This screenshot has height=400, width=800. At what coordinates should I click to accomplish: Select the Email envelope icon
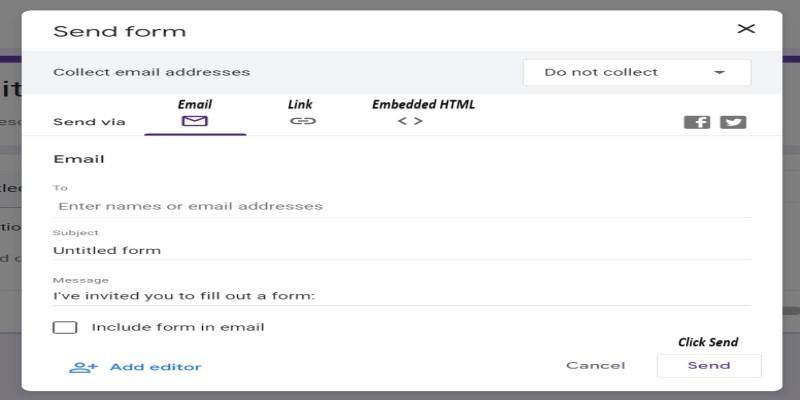[x=195, y=121]
